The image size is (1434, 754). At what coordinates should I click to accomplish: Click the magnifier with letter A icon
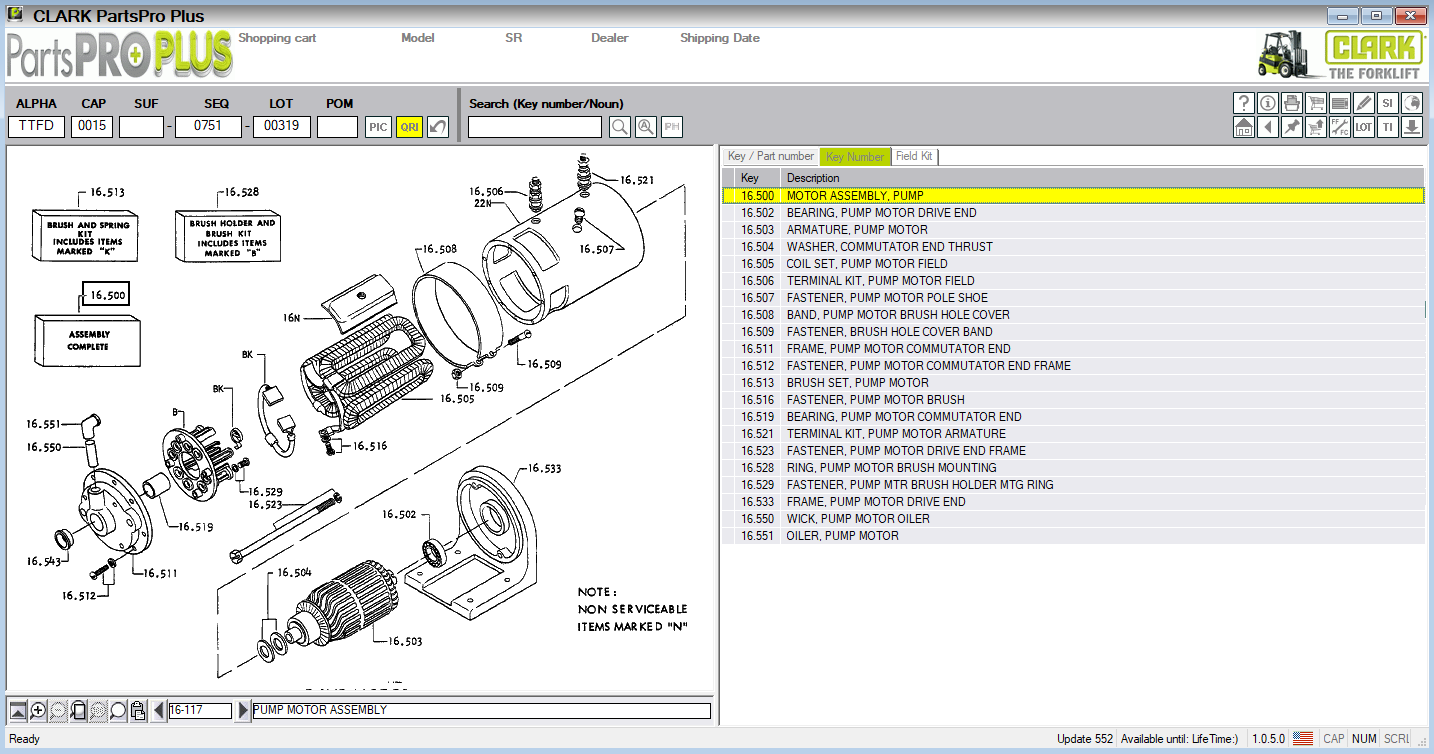[x=646, y=127]
